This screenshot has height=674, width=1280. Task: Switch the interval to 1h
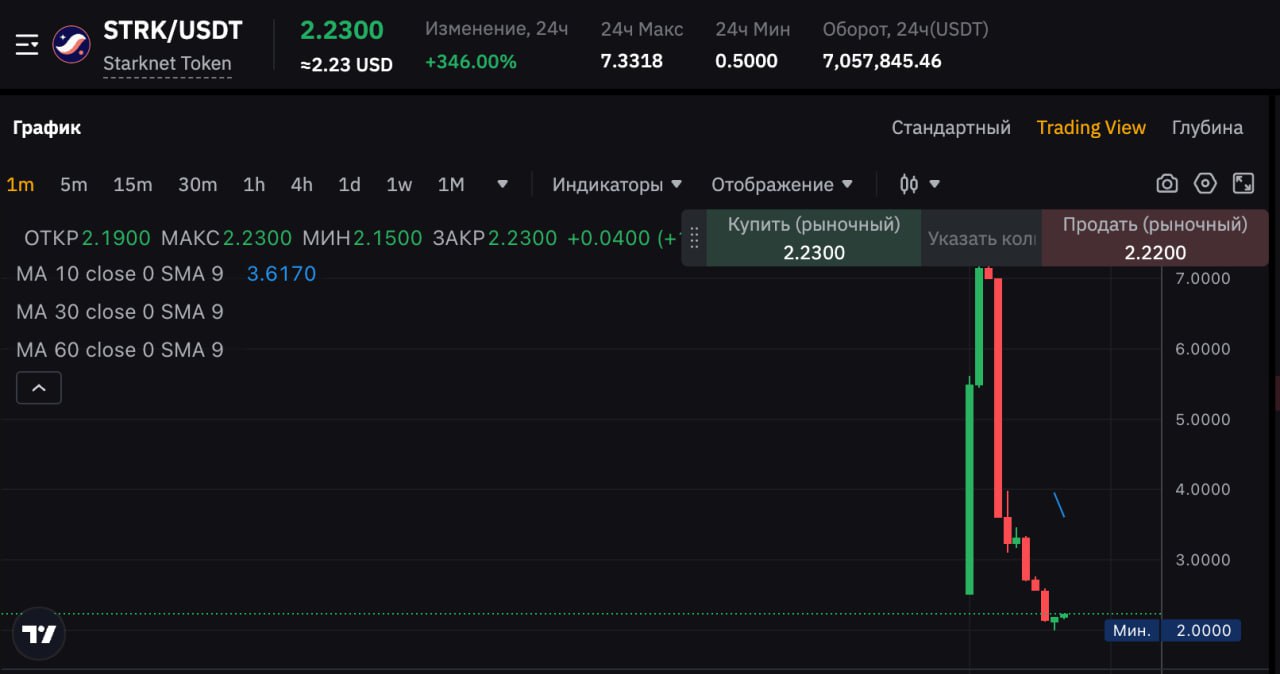pos(254,185)
